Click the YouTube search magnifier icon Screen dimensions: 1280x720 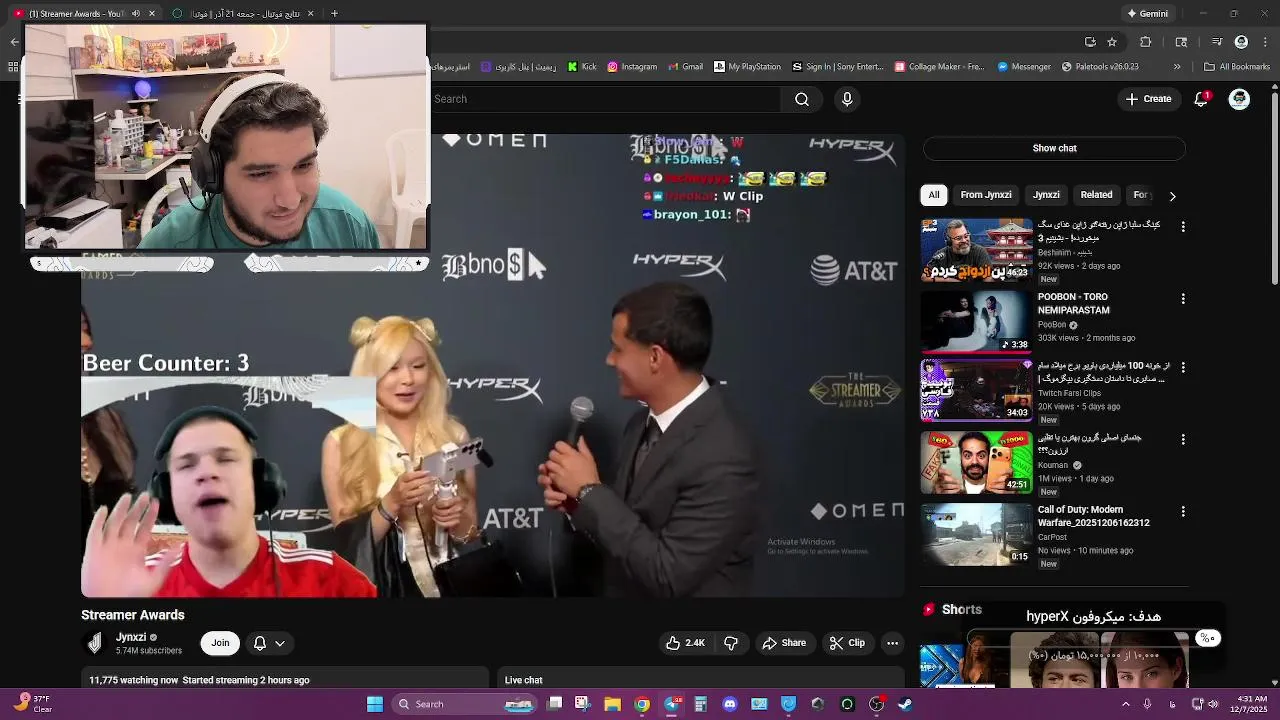click(802, 99)
